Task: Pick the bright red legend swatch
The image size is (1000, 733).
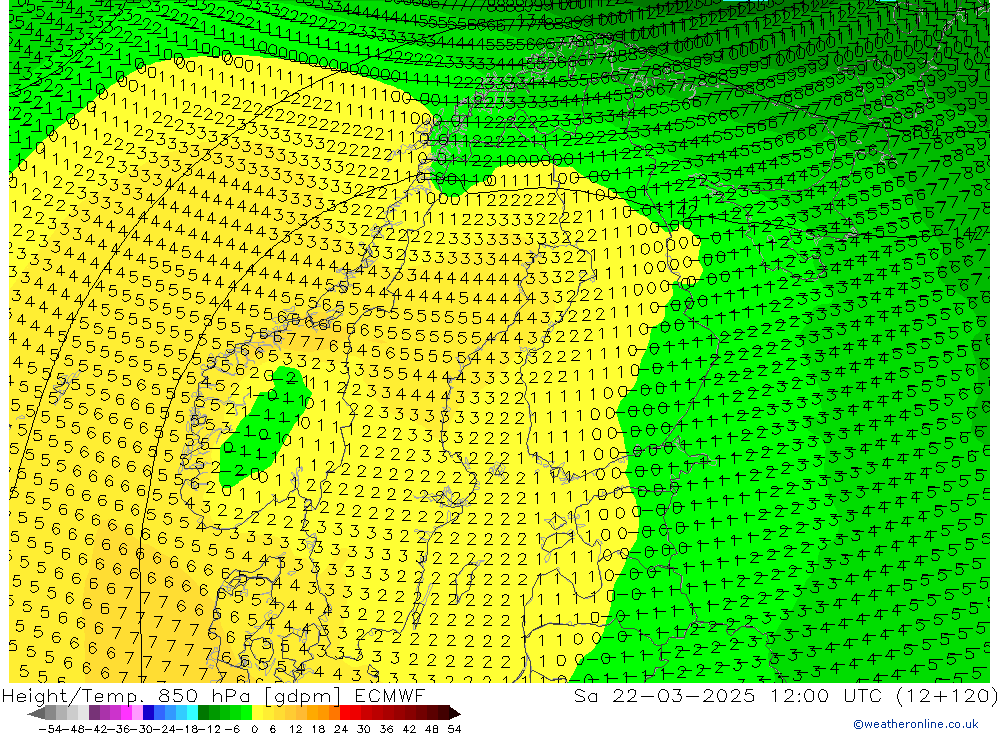Action: coord(345,713)
